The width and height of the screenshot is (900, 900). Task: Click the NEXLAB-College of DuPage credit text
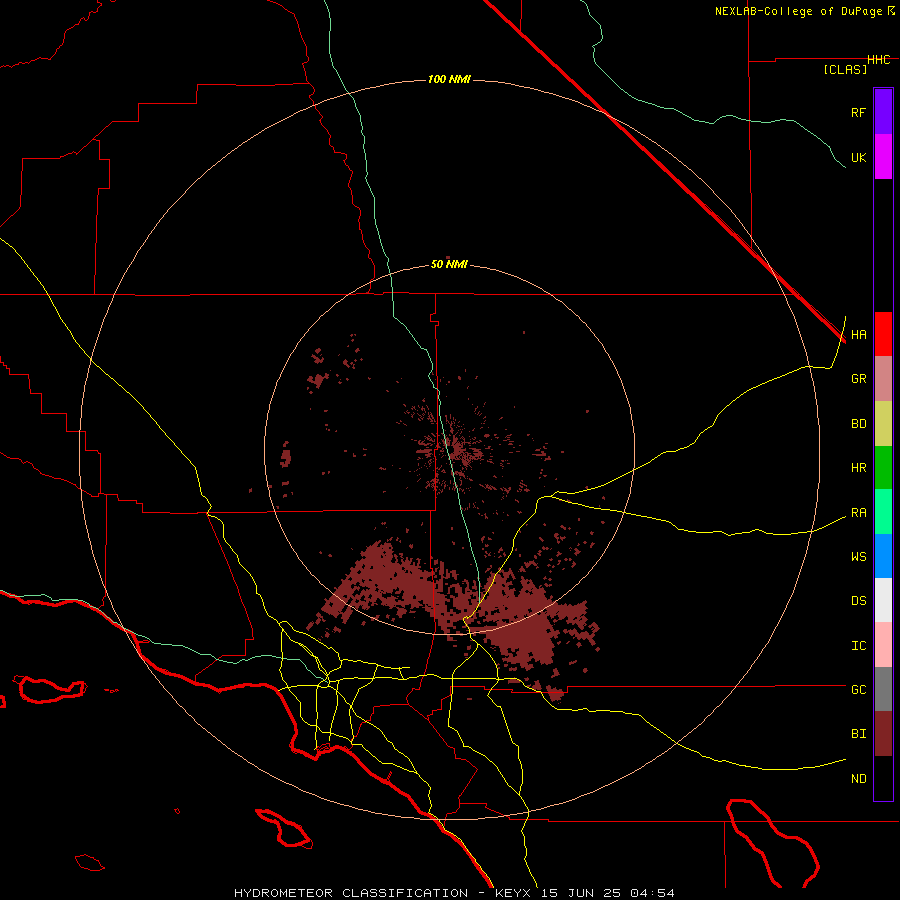tap(798, 11)
